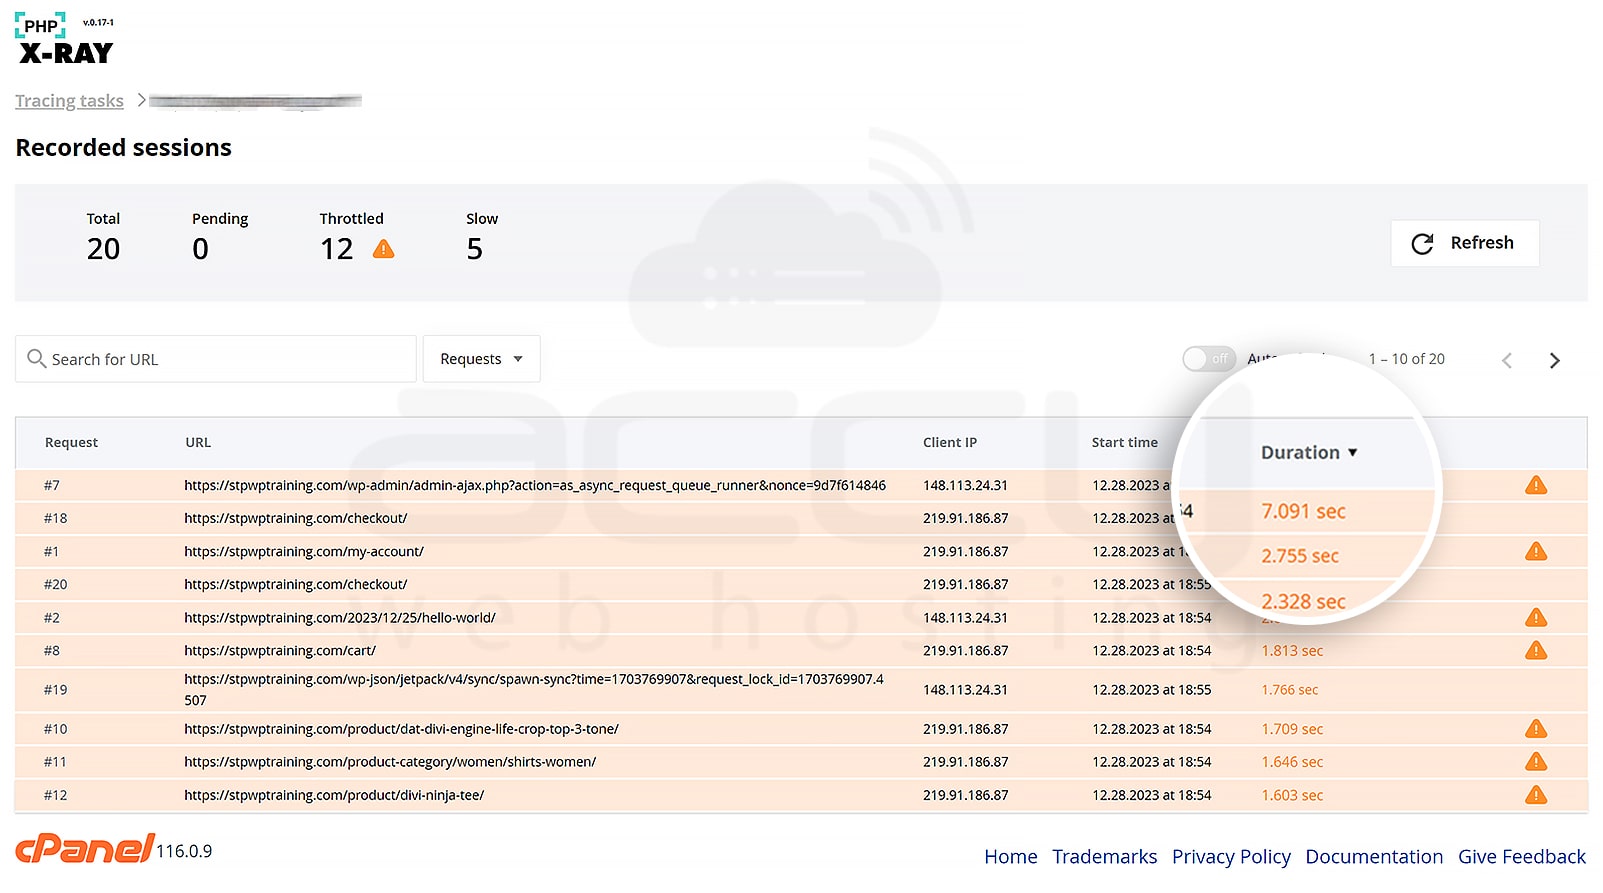Click the search magnifier icon
Viewport: 1603px width, 893px height.
click(36, 358)
